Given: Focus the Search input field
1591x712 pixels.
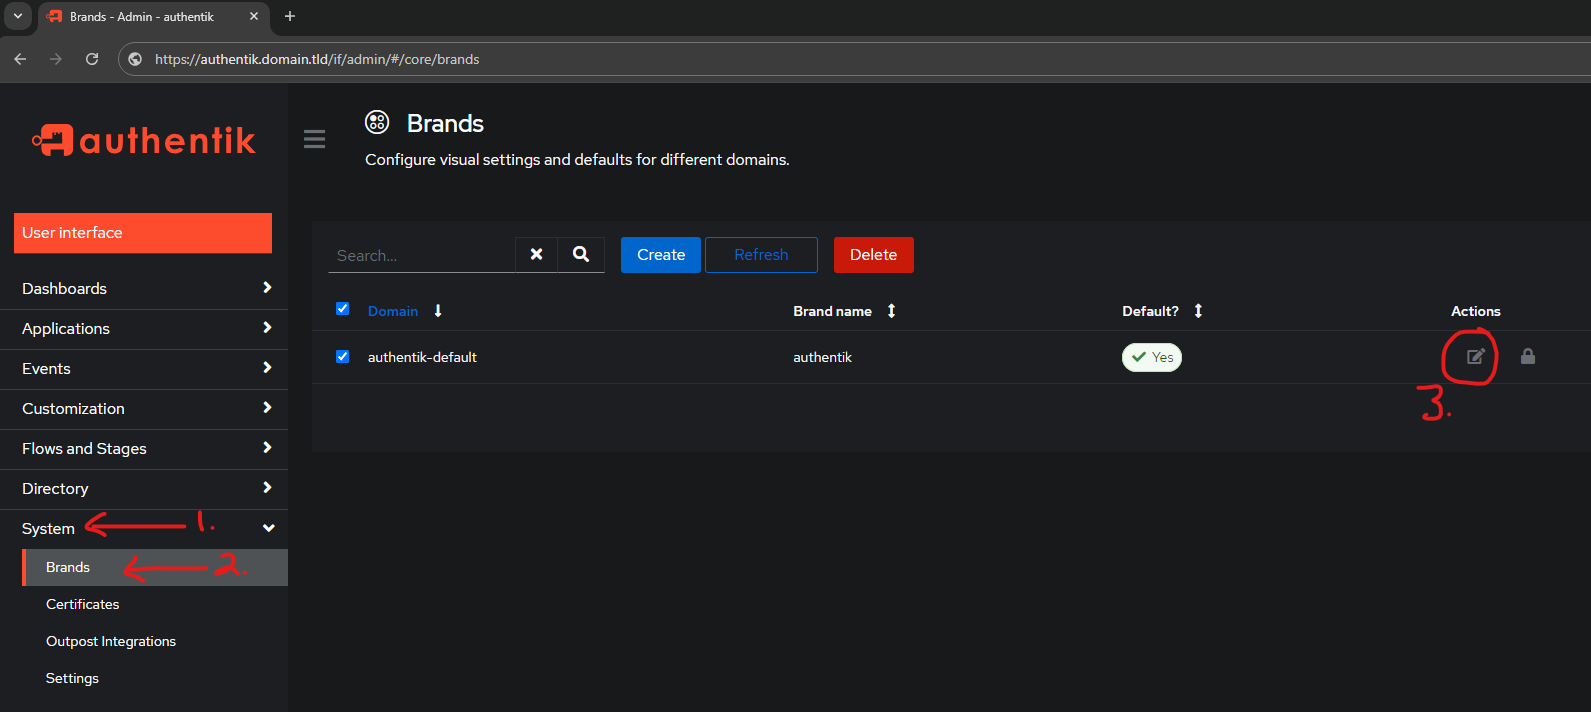Looking at the screenshot, I should (x=421, y=255).
